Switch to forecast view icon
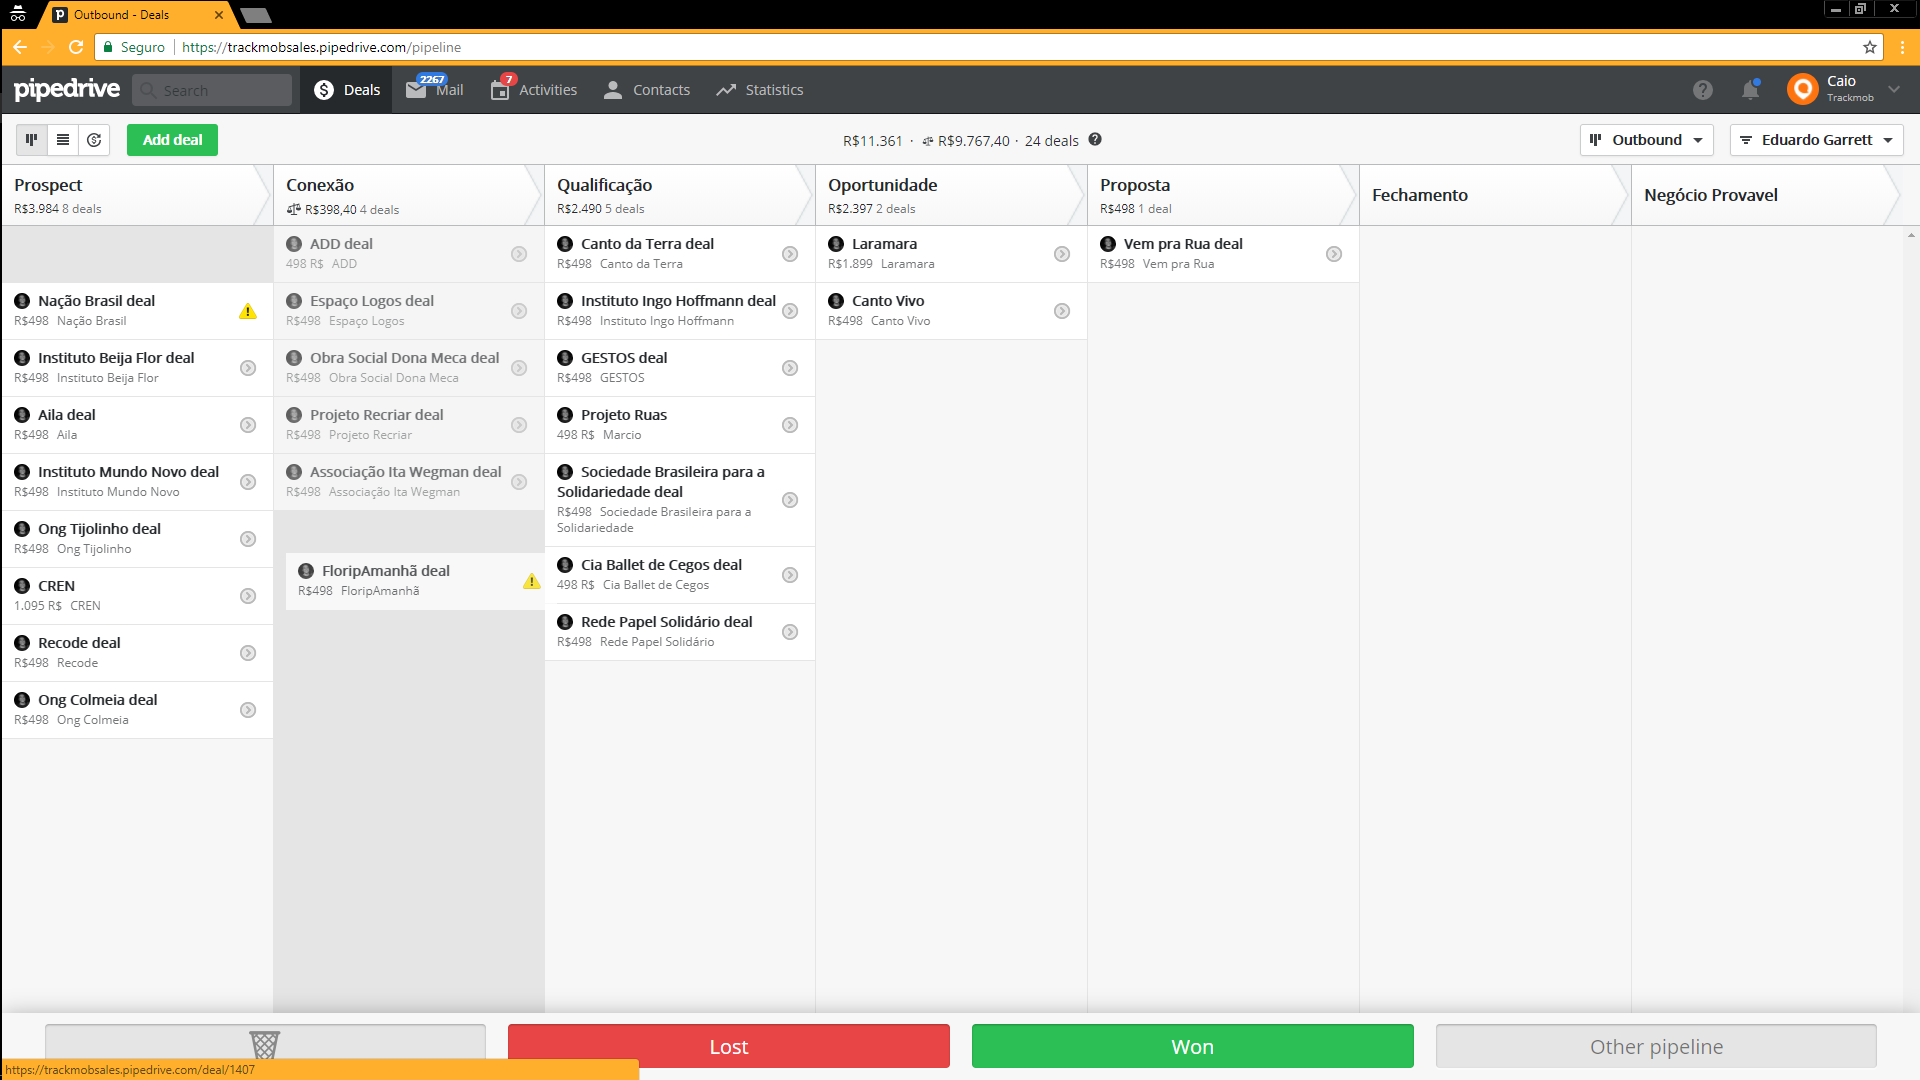The height and width of the screenshot is (1080, 1920). pos(94,140)
